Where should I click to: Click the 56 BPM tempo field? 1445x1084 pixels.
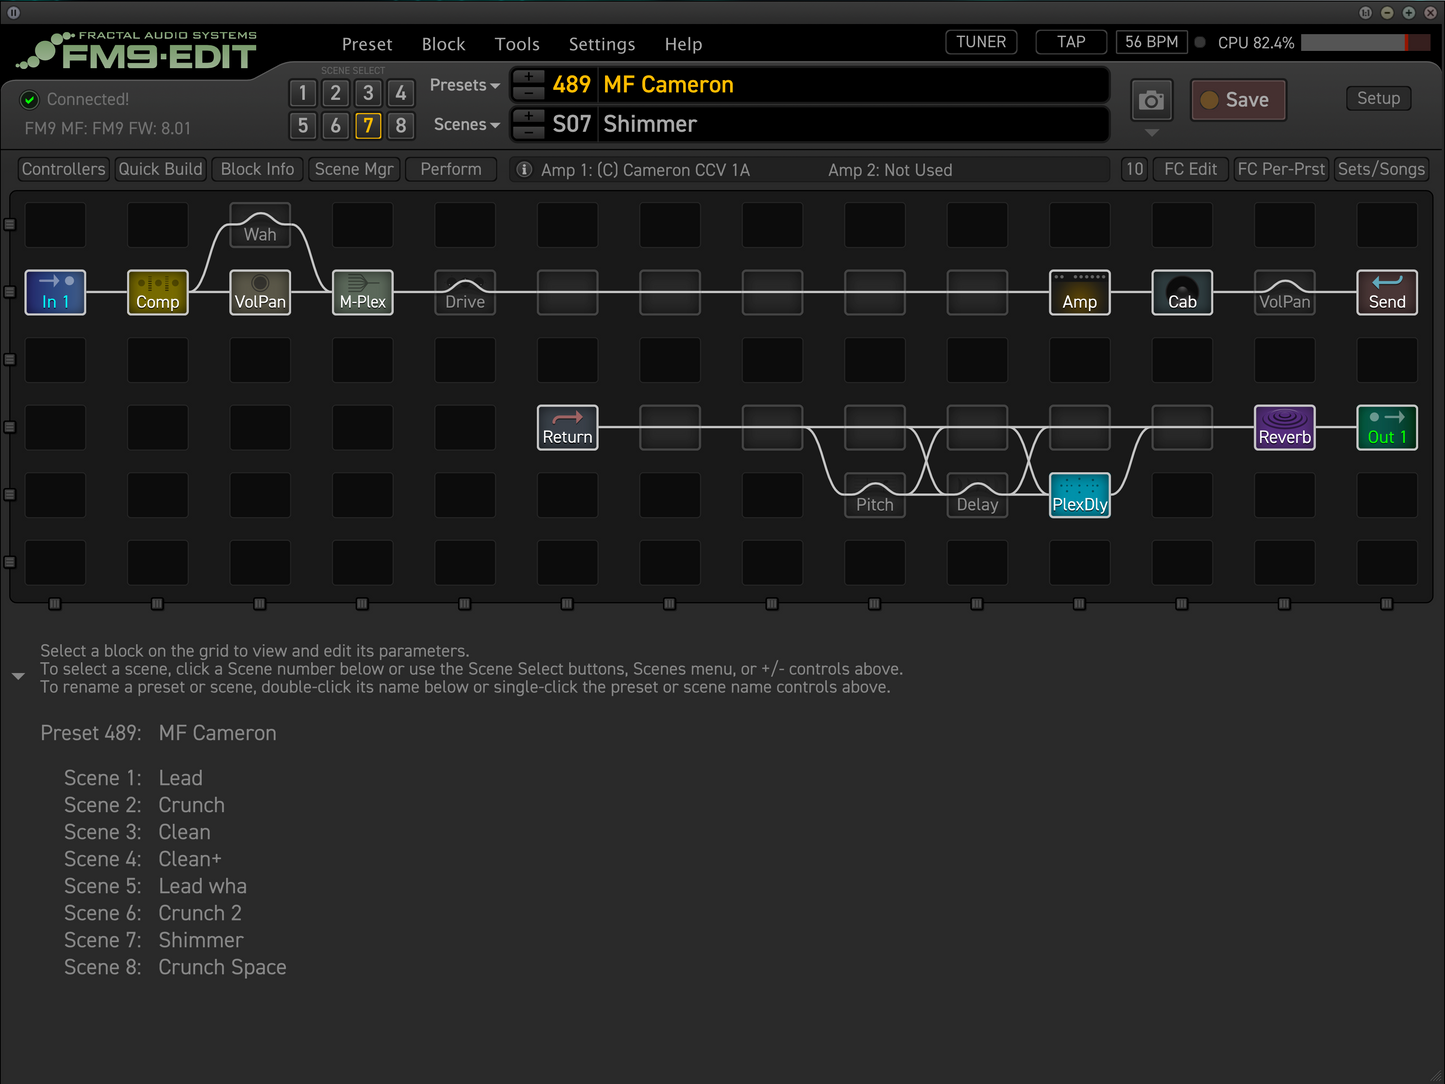click(x=1152, y=42)
